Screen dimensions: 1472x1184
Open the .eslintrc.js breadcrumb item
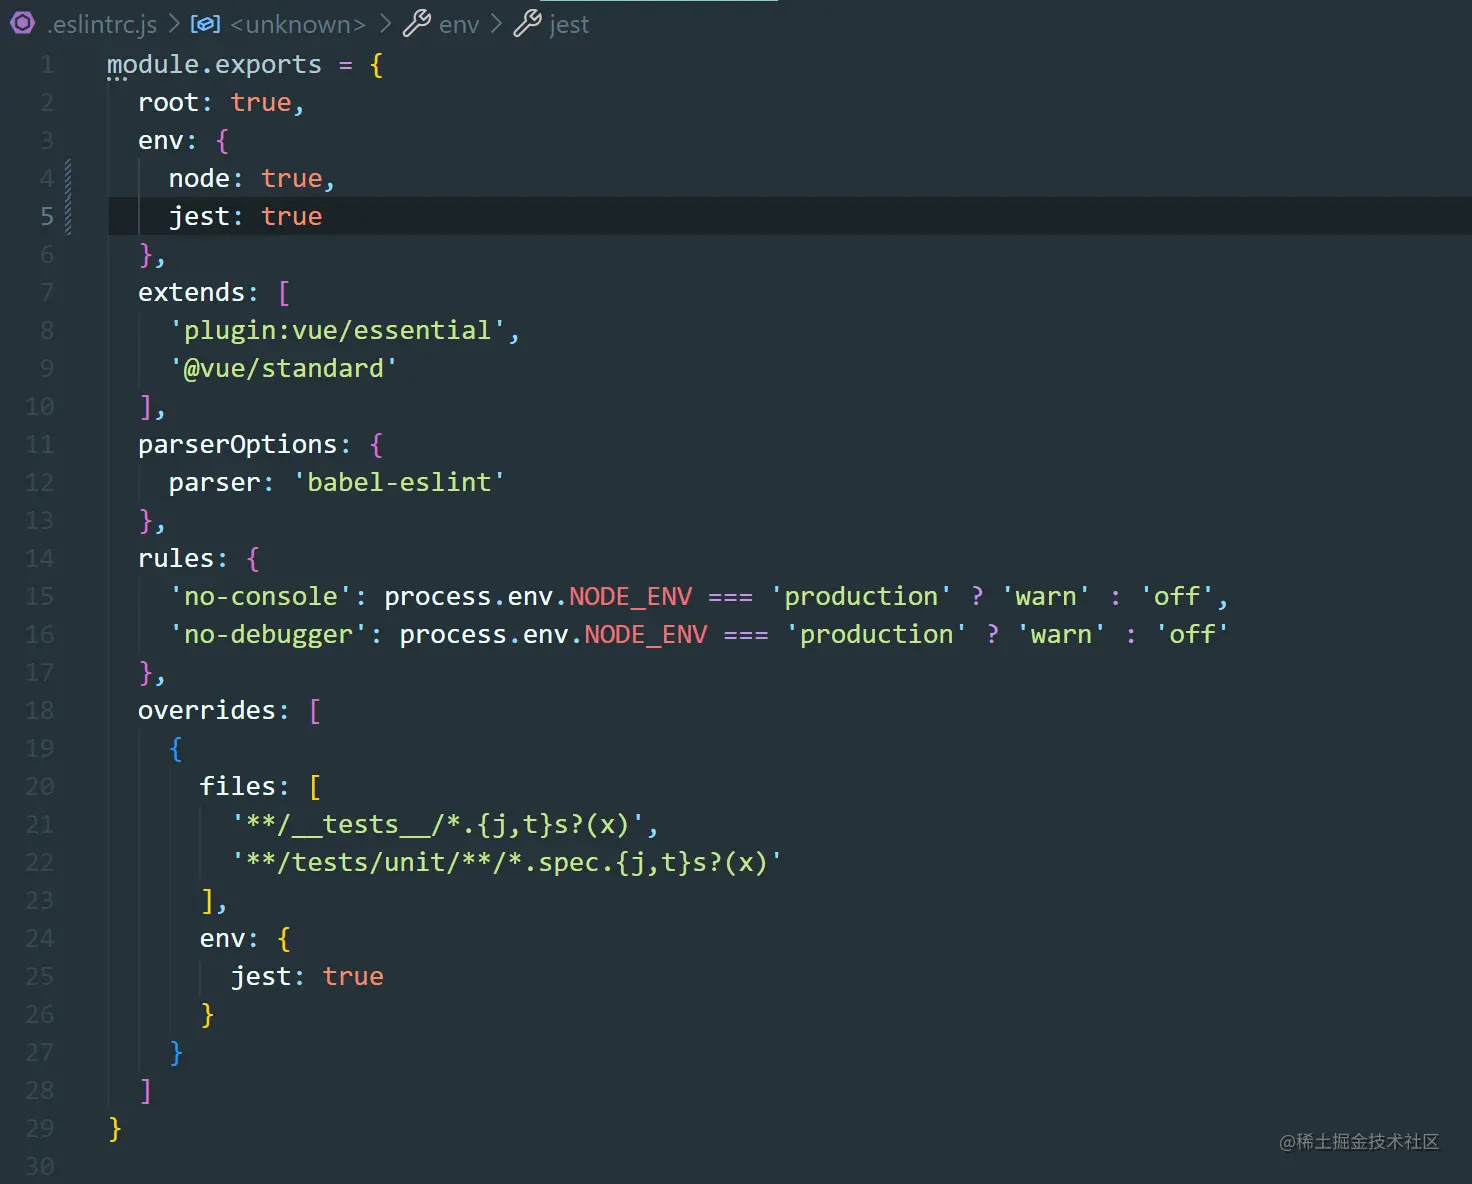coord(102,24)
